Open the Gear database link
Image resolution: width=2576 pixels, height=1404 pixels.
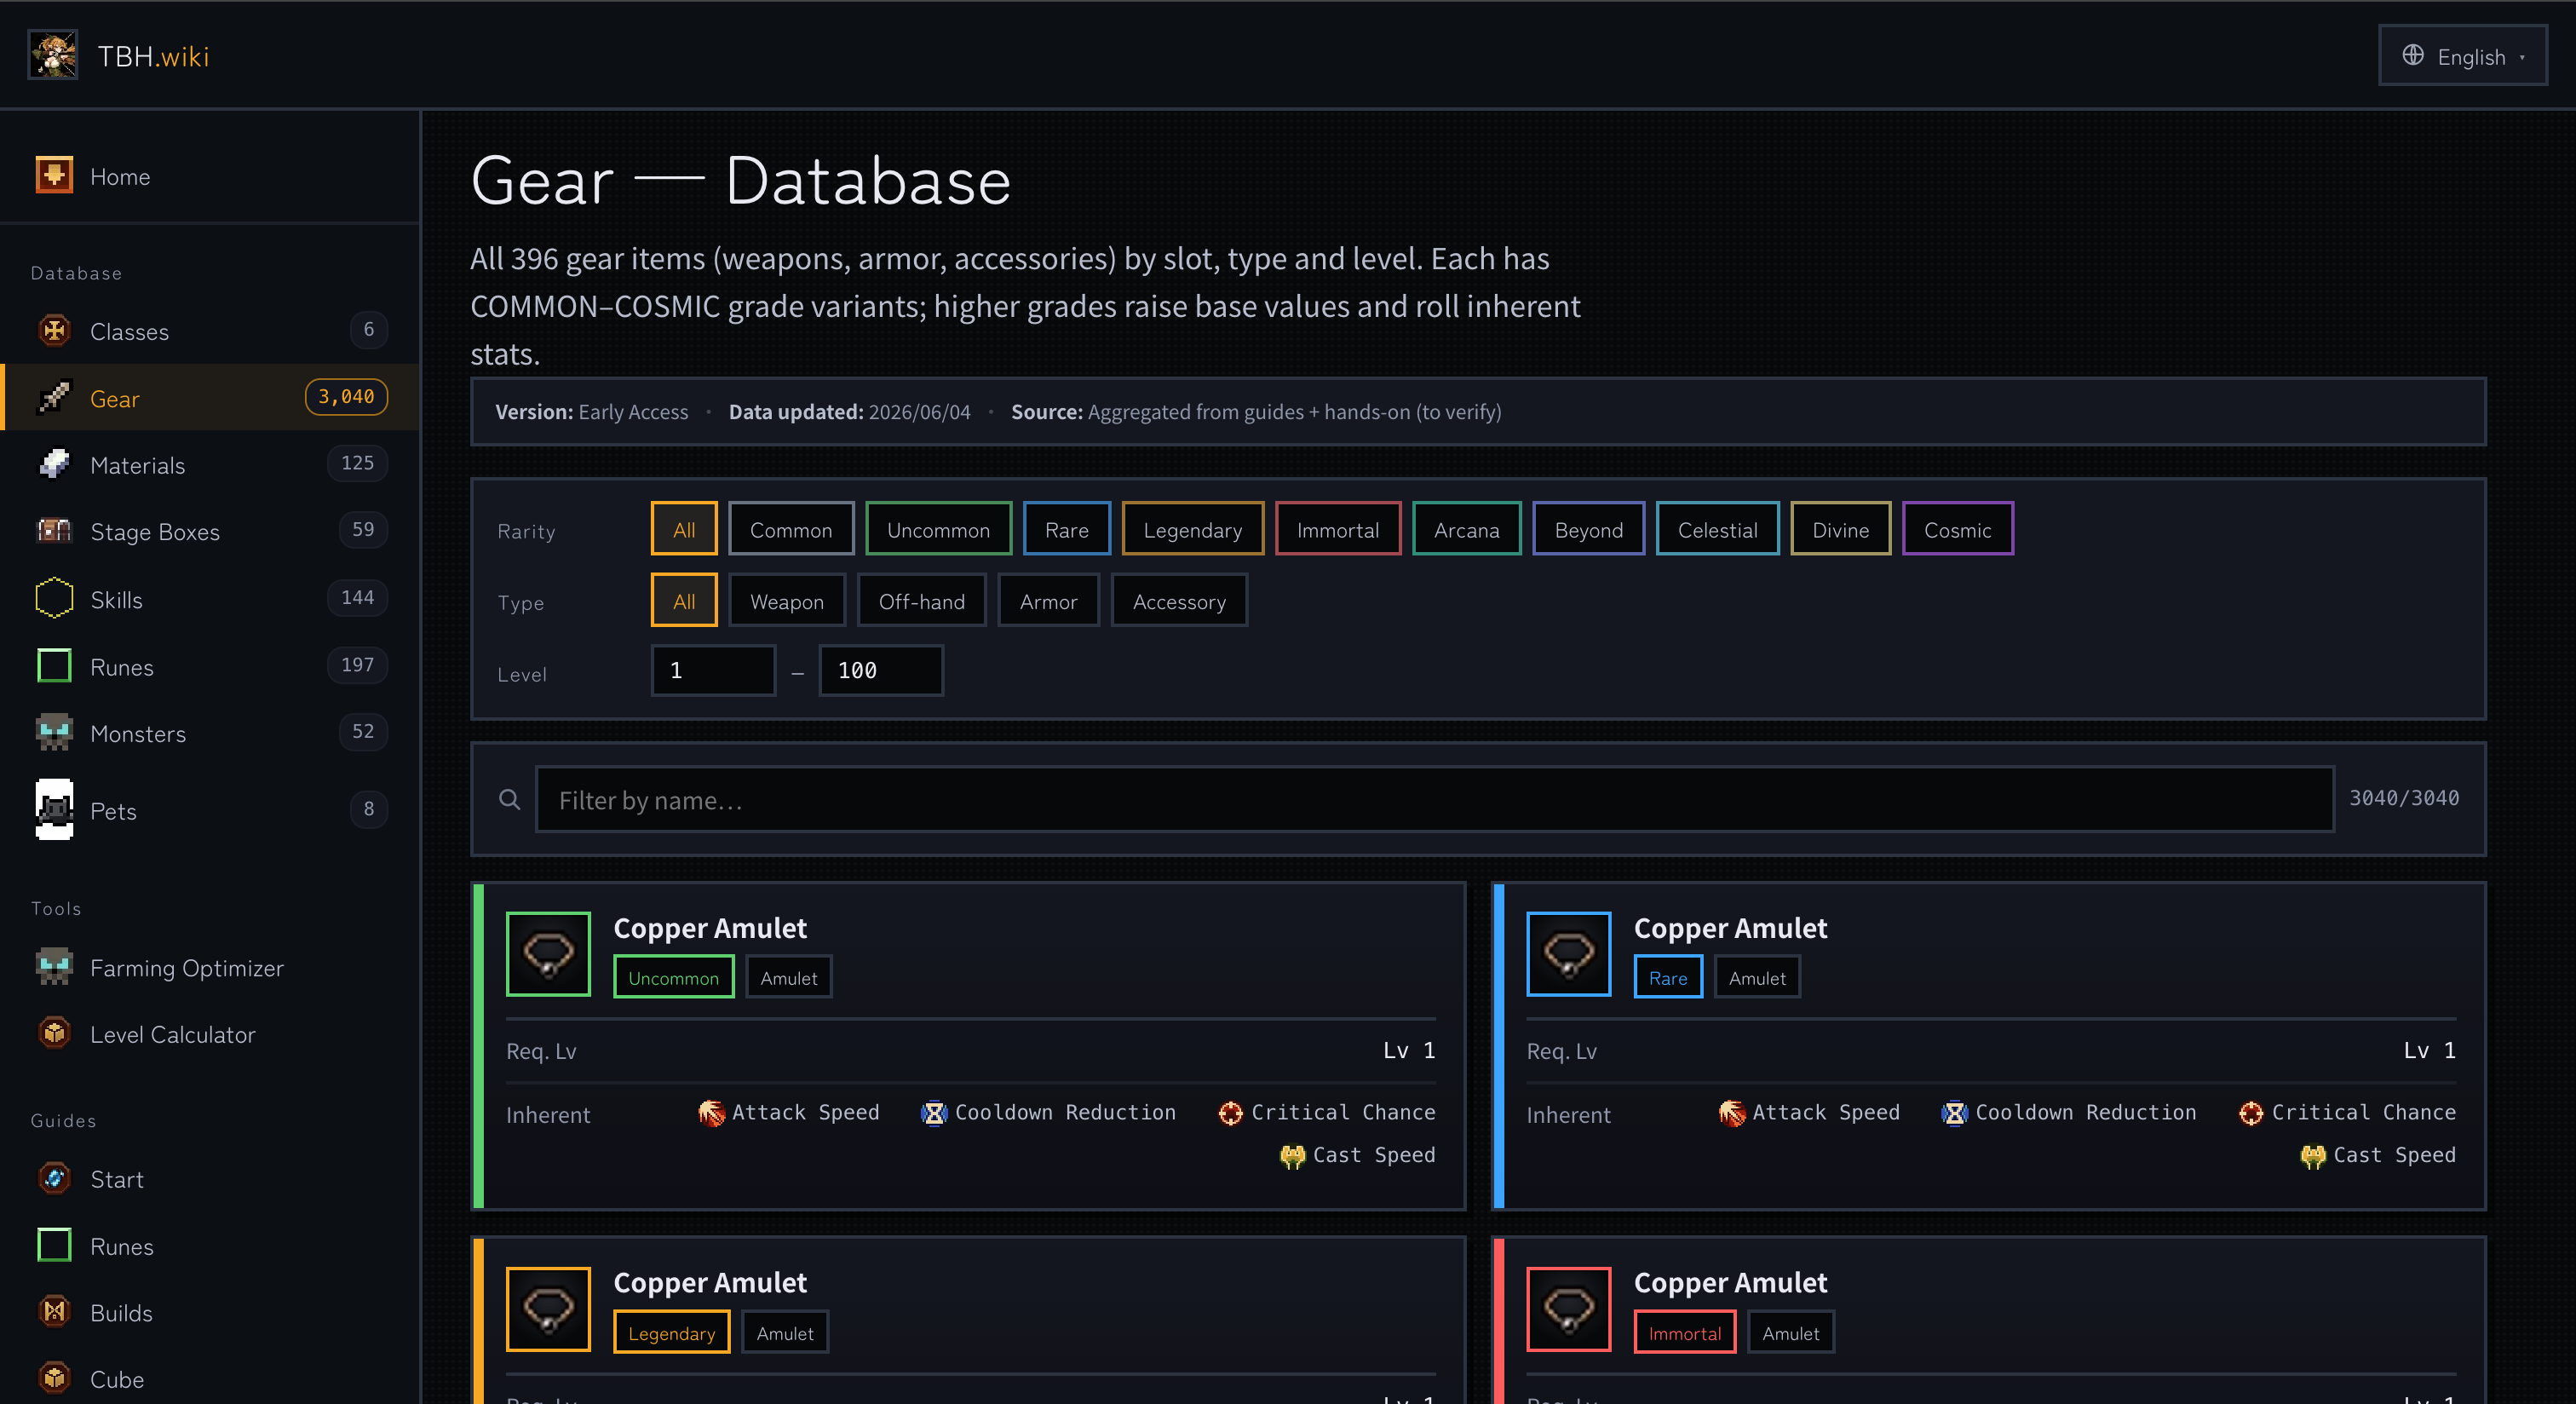point(210,398)
